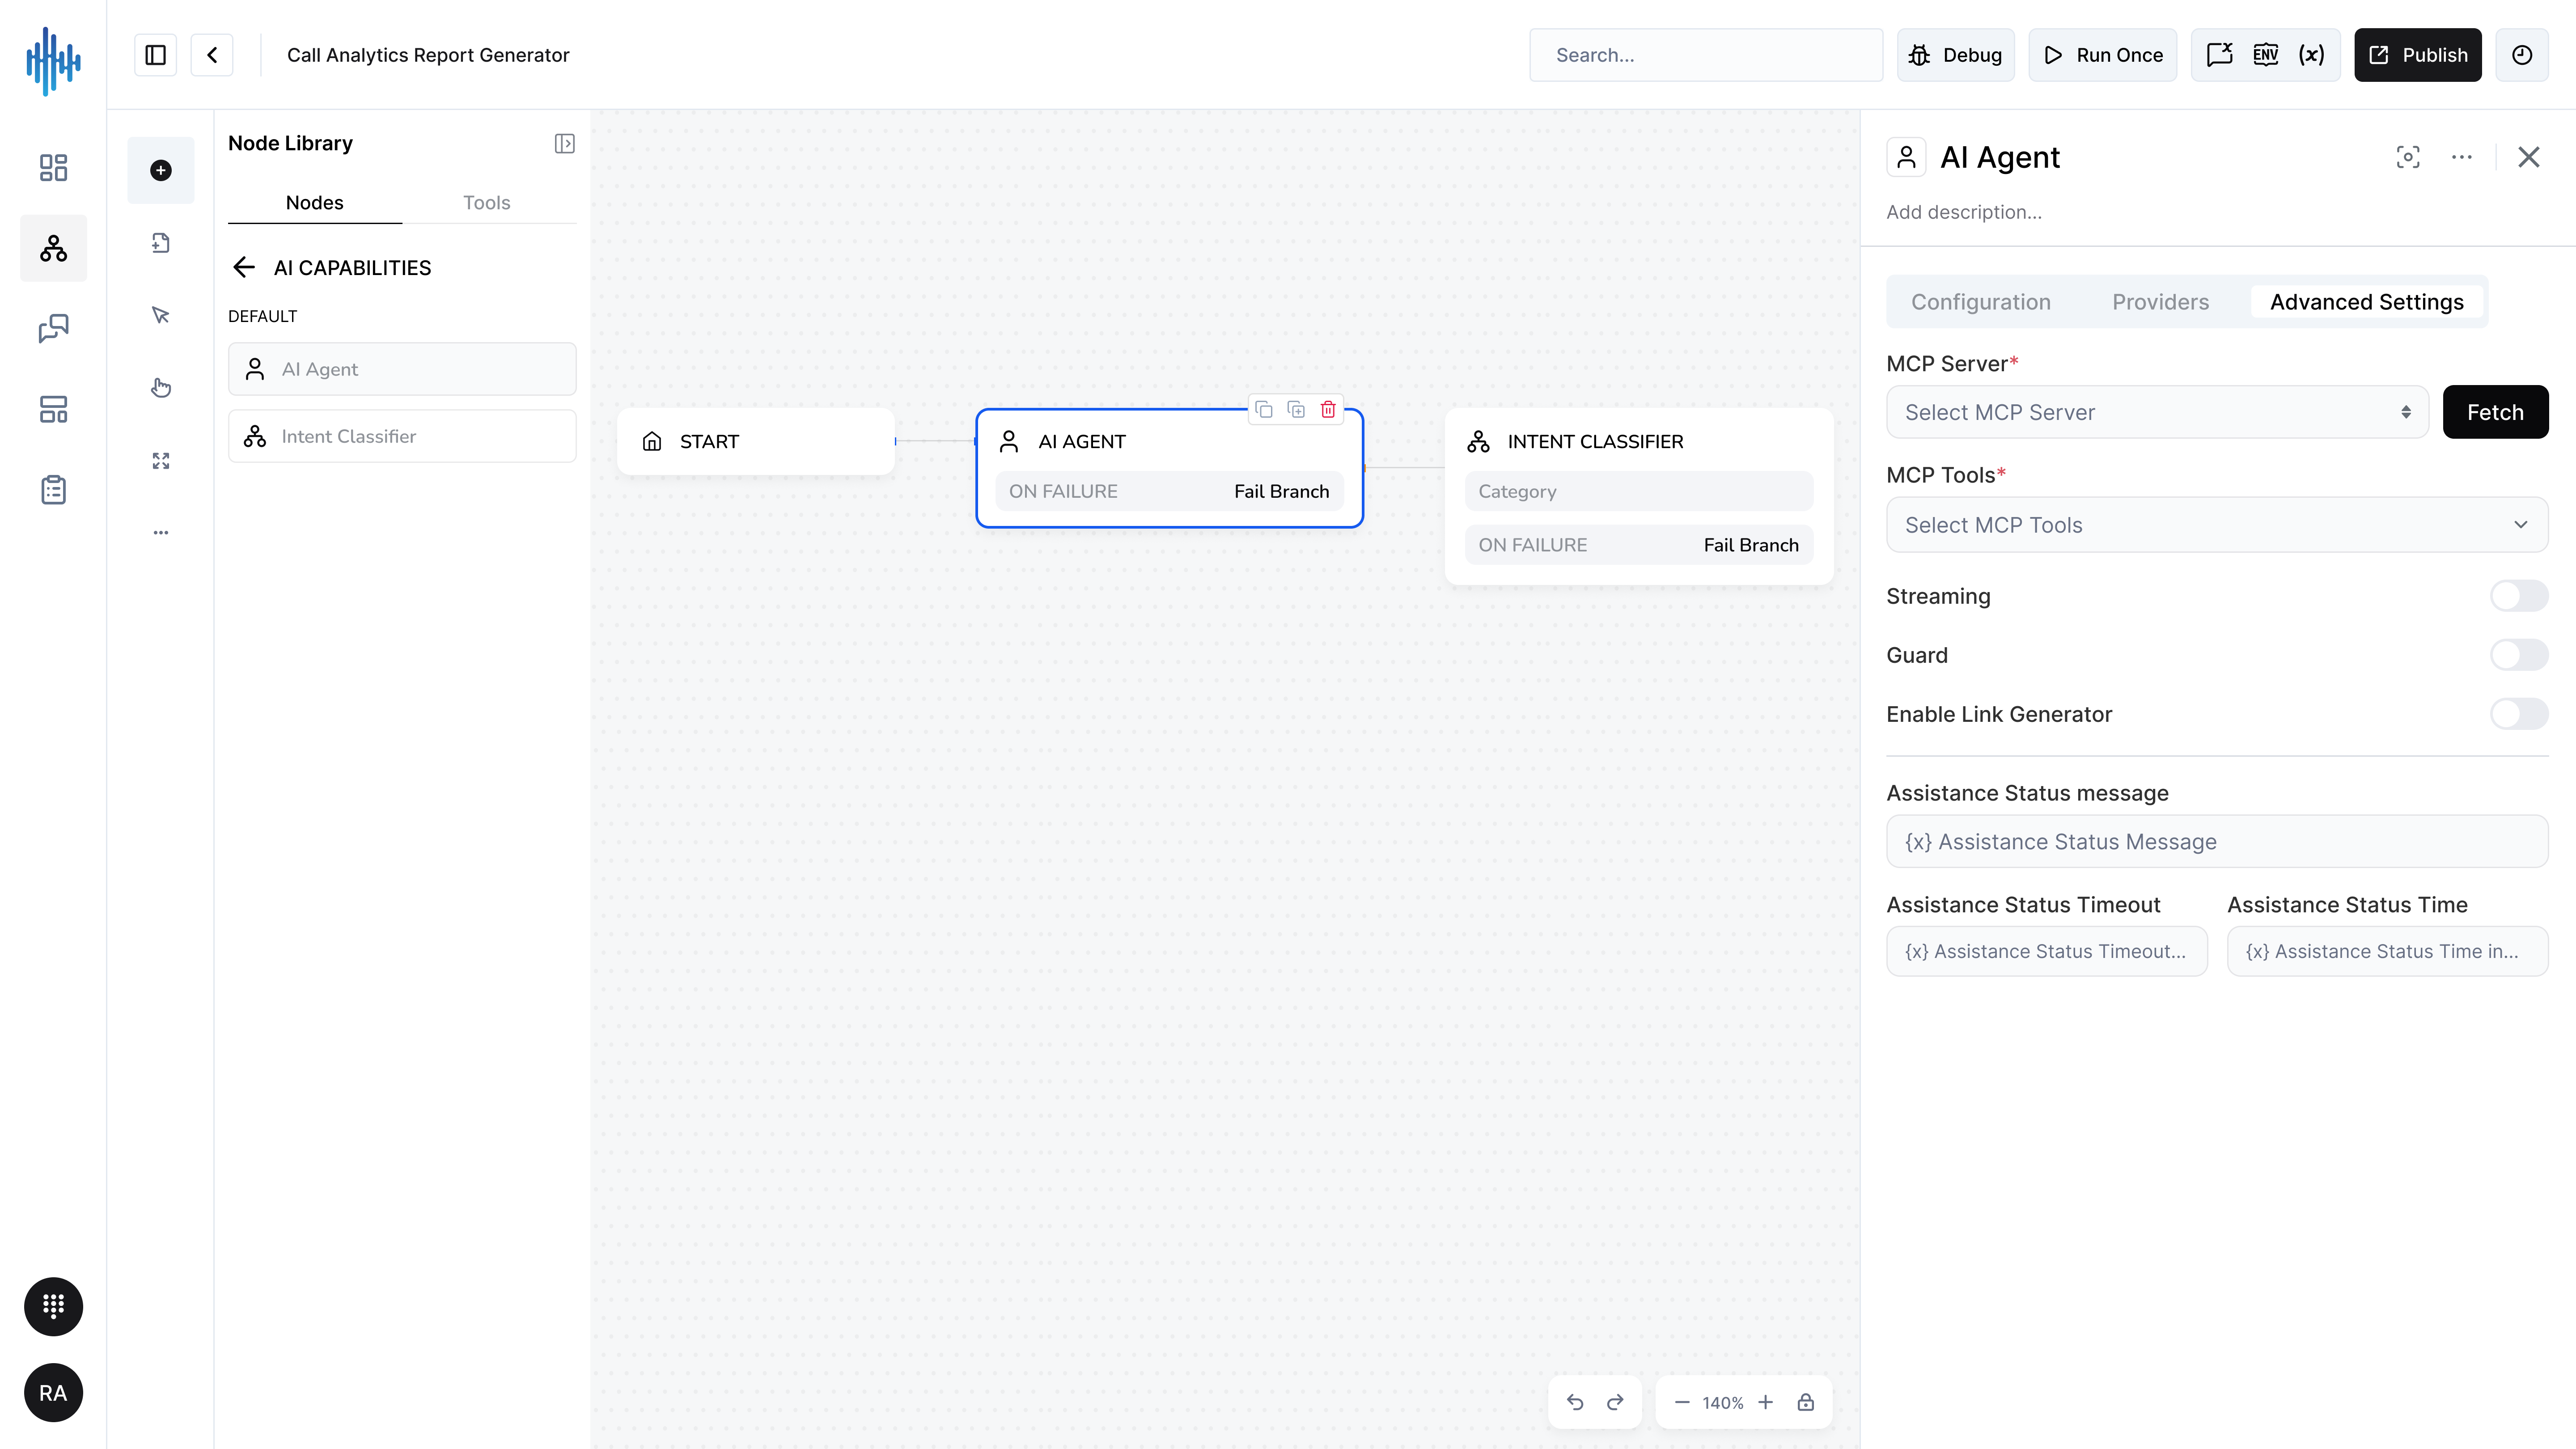Image resolution: width=2576 pixels, height=1449 pixels.
Task: Open more tools ellipsis in tool strip
Action: [161, 533]
